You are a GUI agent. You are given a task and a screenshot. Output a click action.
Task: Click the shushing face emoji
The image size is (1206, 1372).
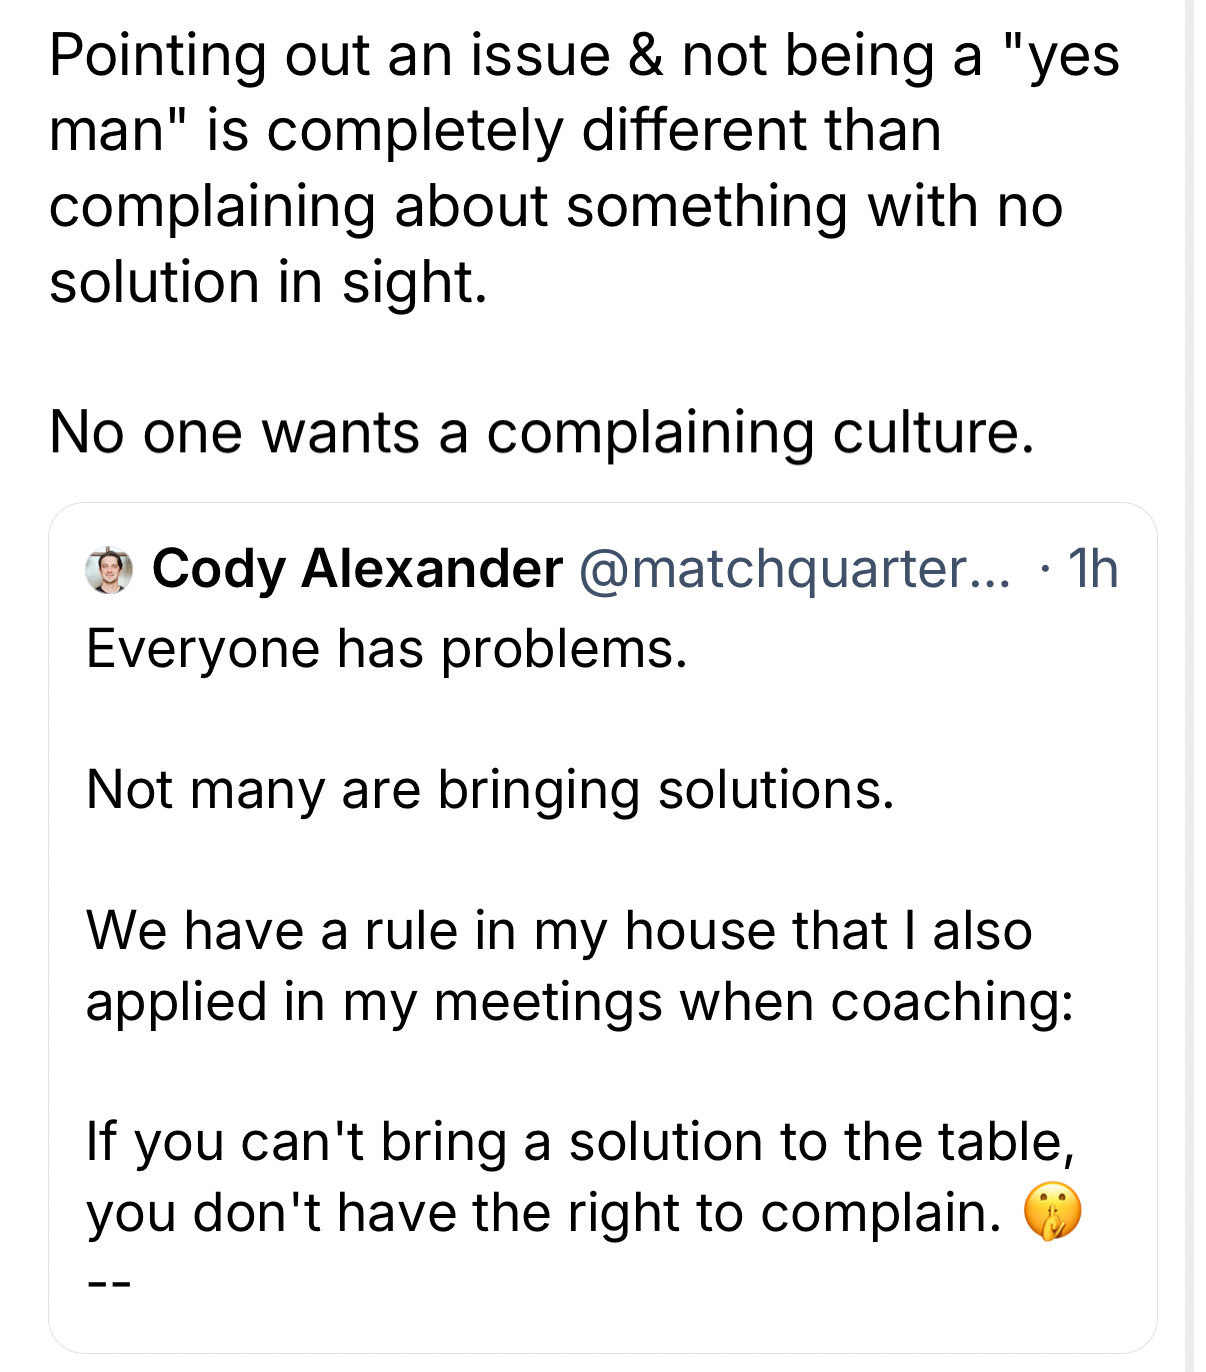(1052, 1212)
